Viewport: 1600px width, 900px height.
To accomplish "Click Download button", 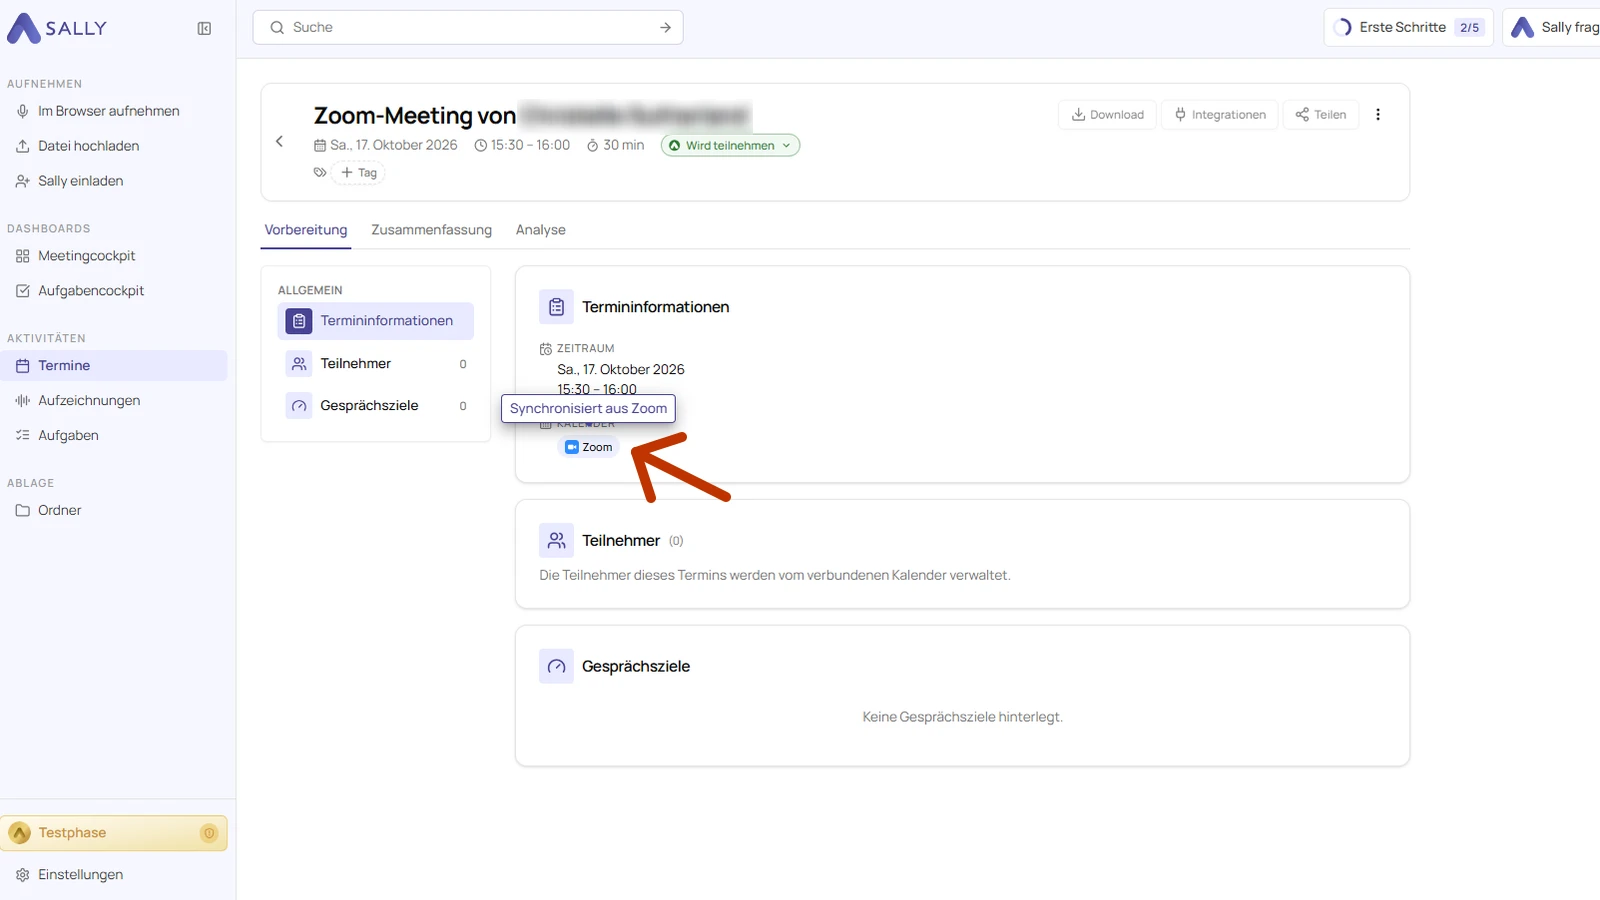I will point(1107,115).
